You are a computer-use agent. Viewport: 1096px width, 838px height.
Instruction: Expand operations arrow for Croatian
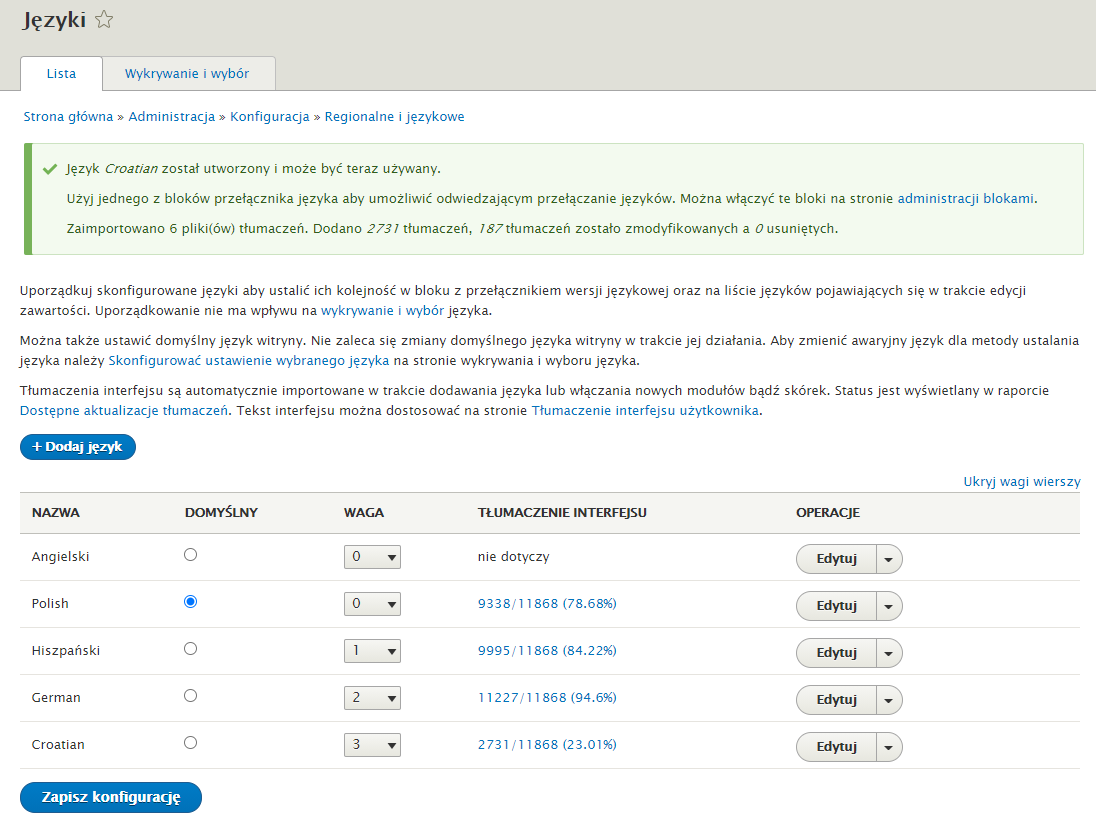coord(889,746)
